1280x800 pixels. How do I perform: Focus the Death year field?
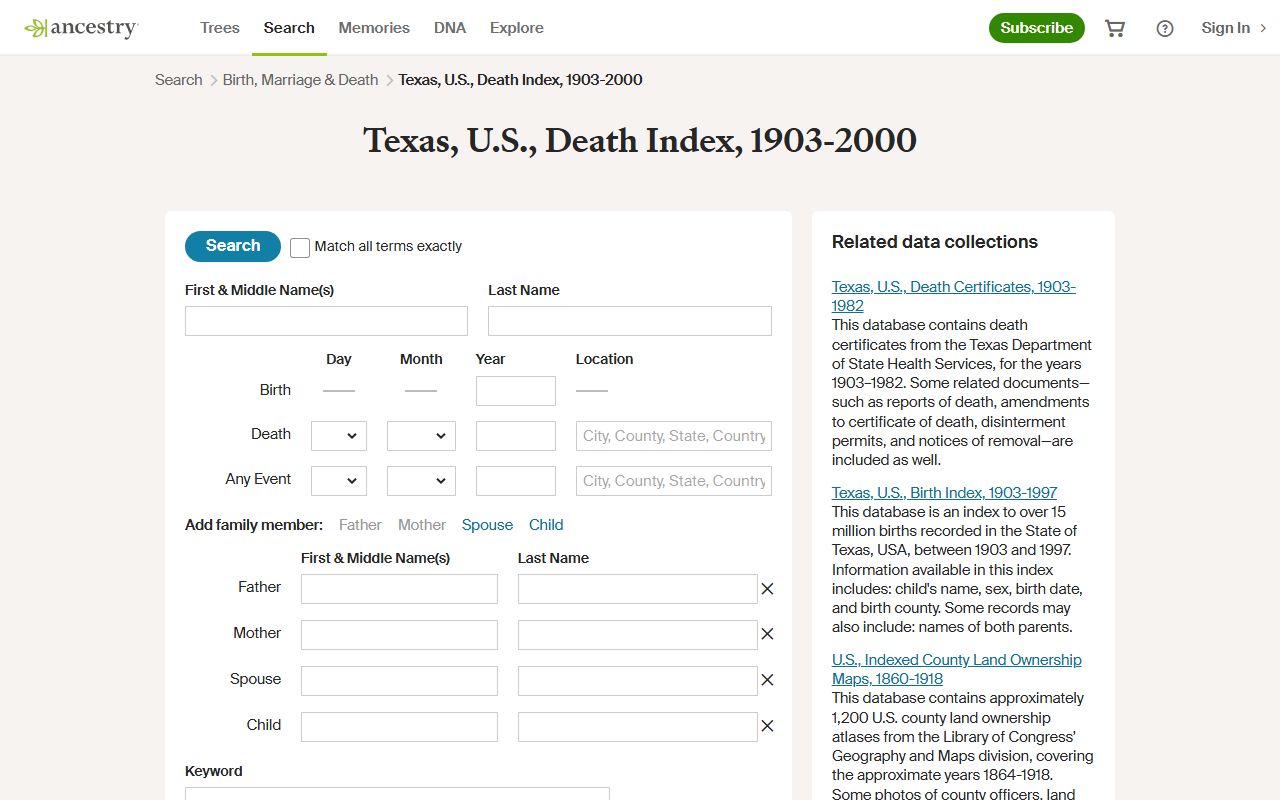516,436
